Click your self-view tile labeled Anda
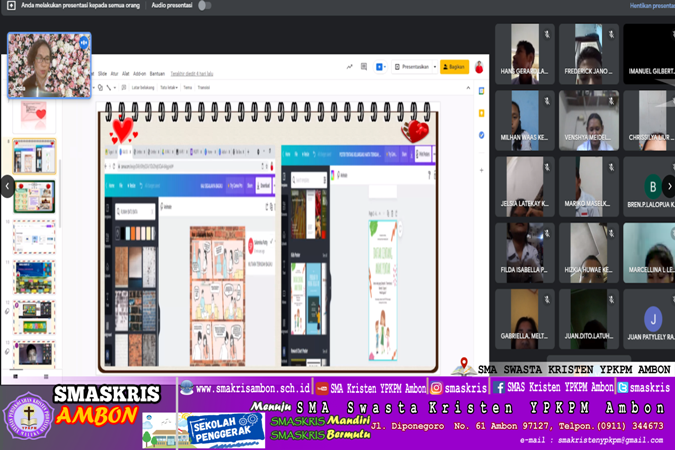This screenshot has height=450, width=675. coord(49,65)
